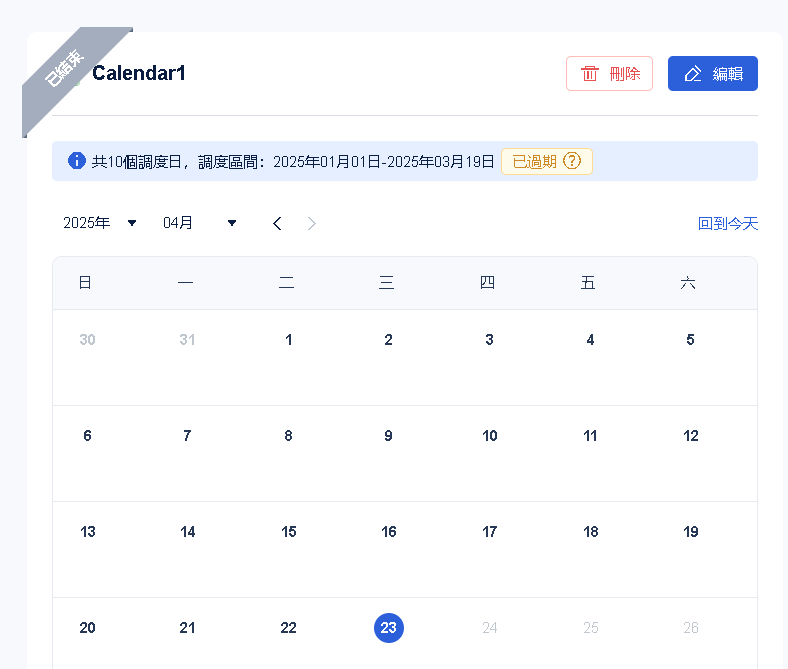The width and height of the screenshot is (788, 669).
Task: Click the 刪除 delete button
Action: click(x=609, y=74)
